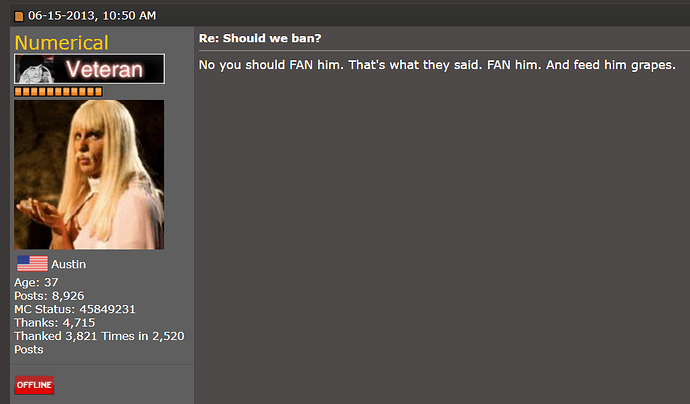Click the orange reputation bar
This screenshot has height=404, width=690.
coord(59,92)
